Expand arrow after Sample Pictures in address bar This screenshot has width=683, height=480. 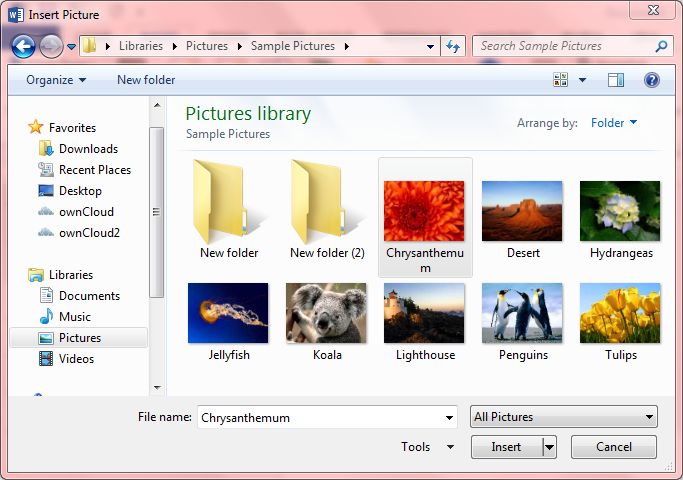(347, 46)
